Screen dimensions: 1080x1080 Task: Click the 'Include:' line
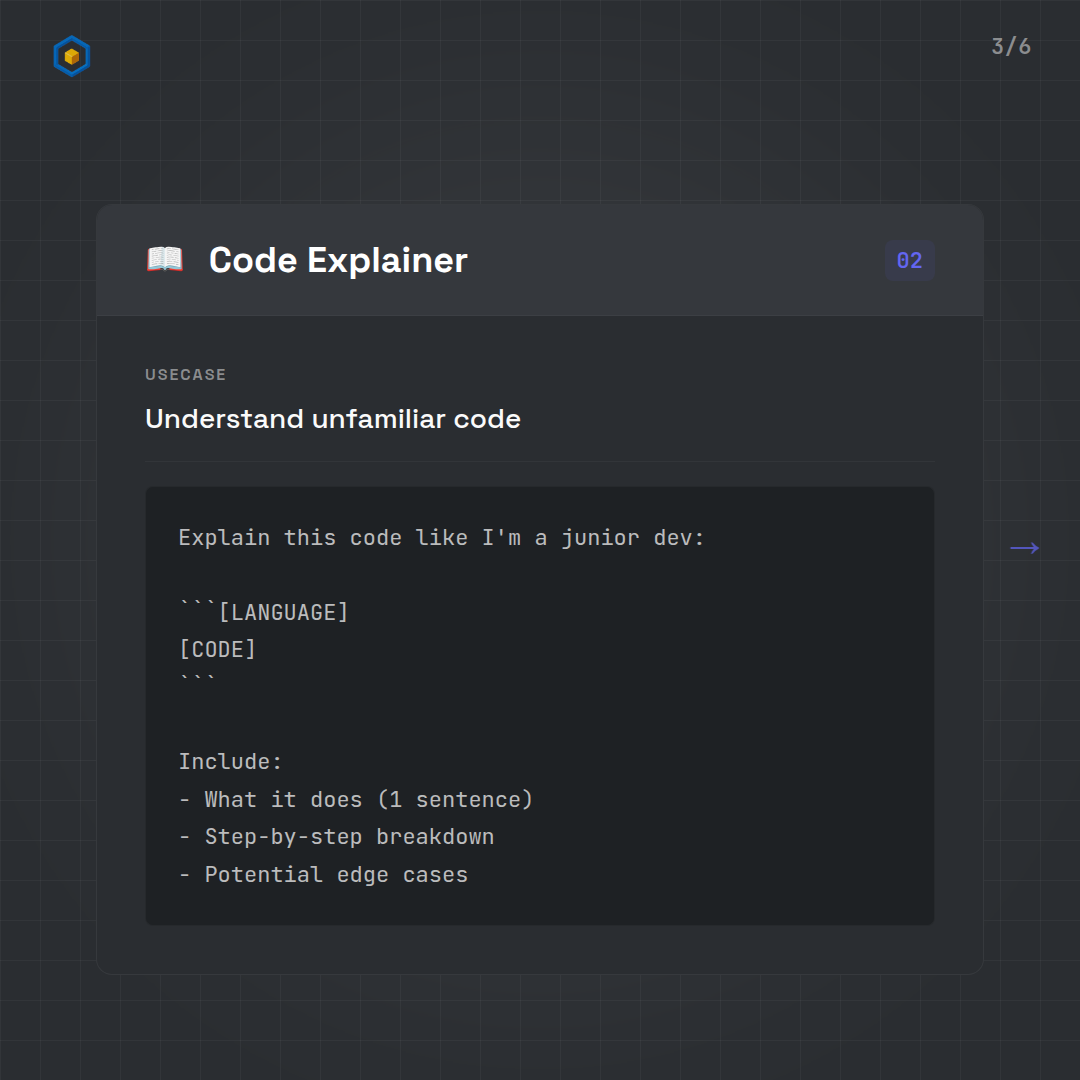click(x=231, y=762)
